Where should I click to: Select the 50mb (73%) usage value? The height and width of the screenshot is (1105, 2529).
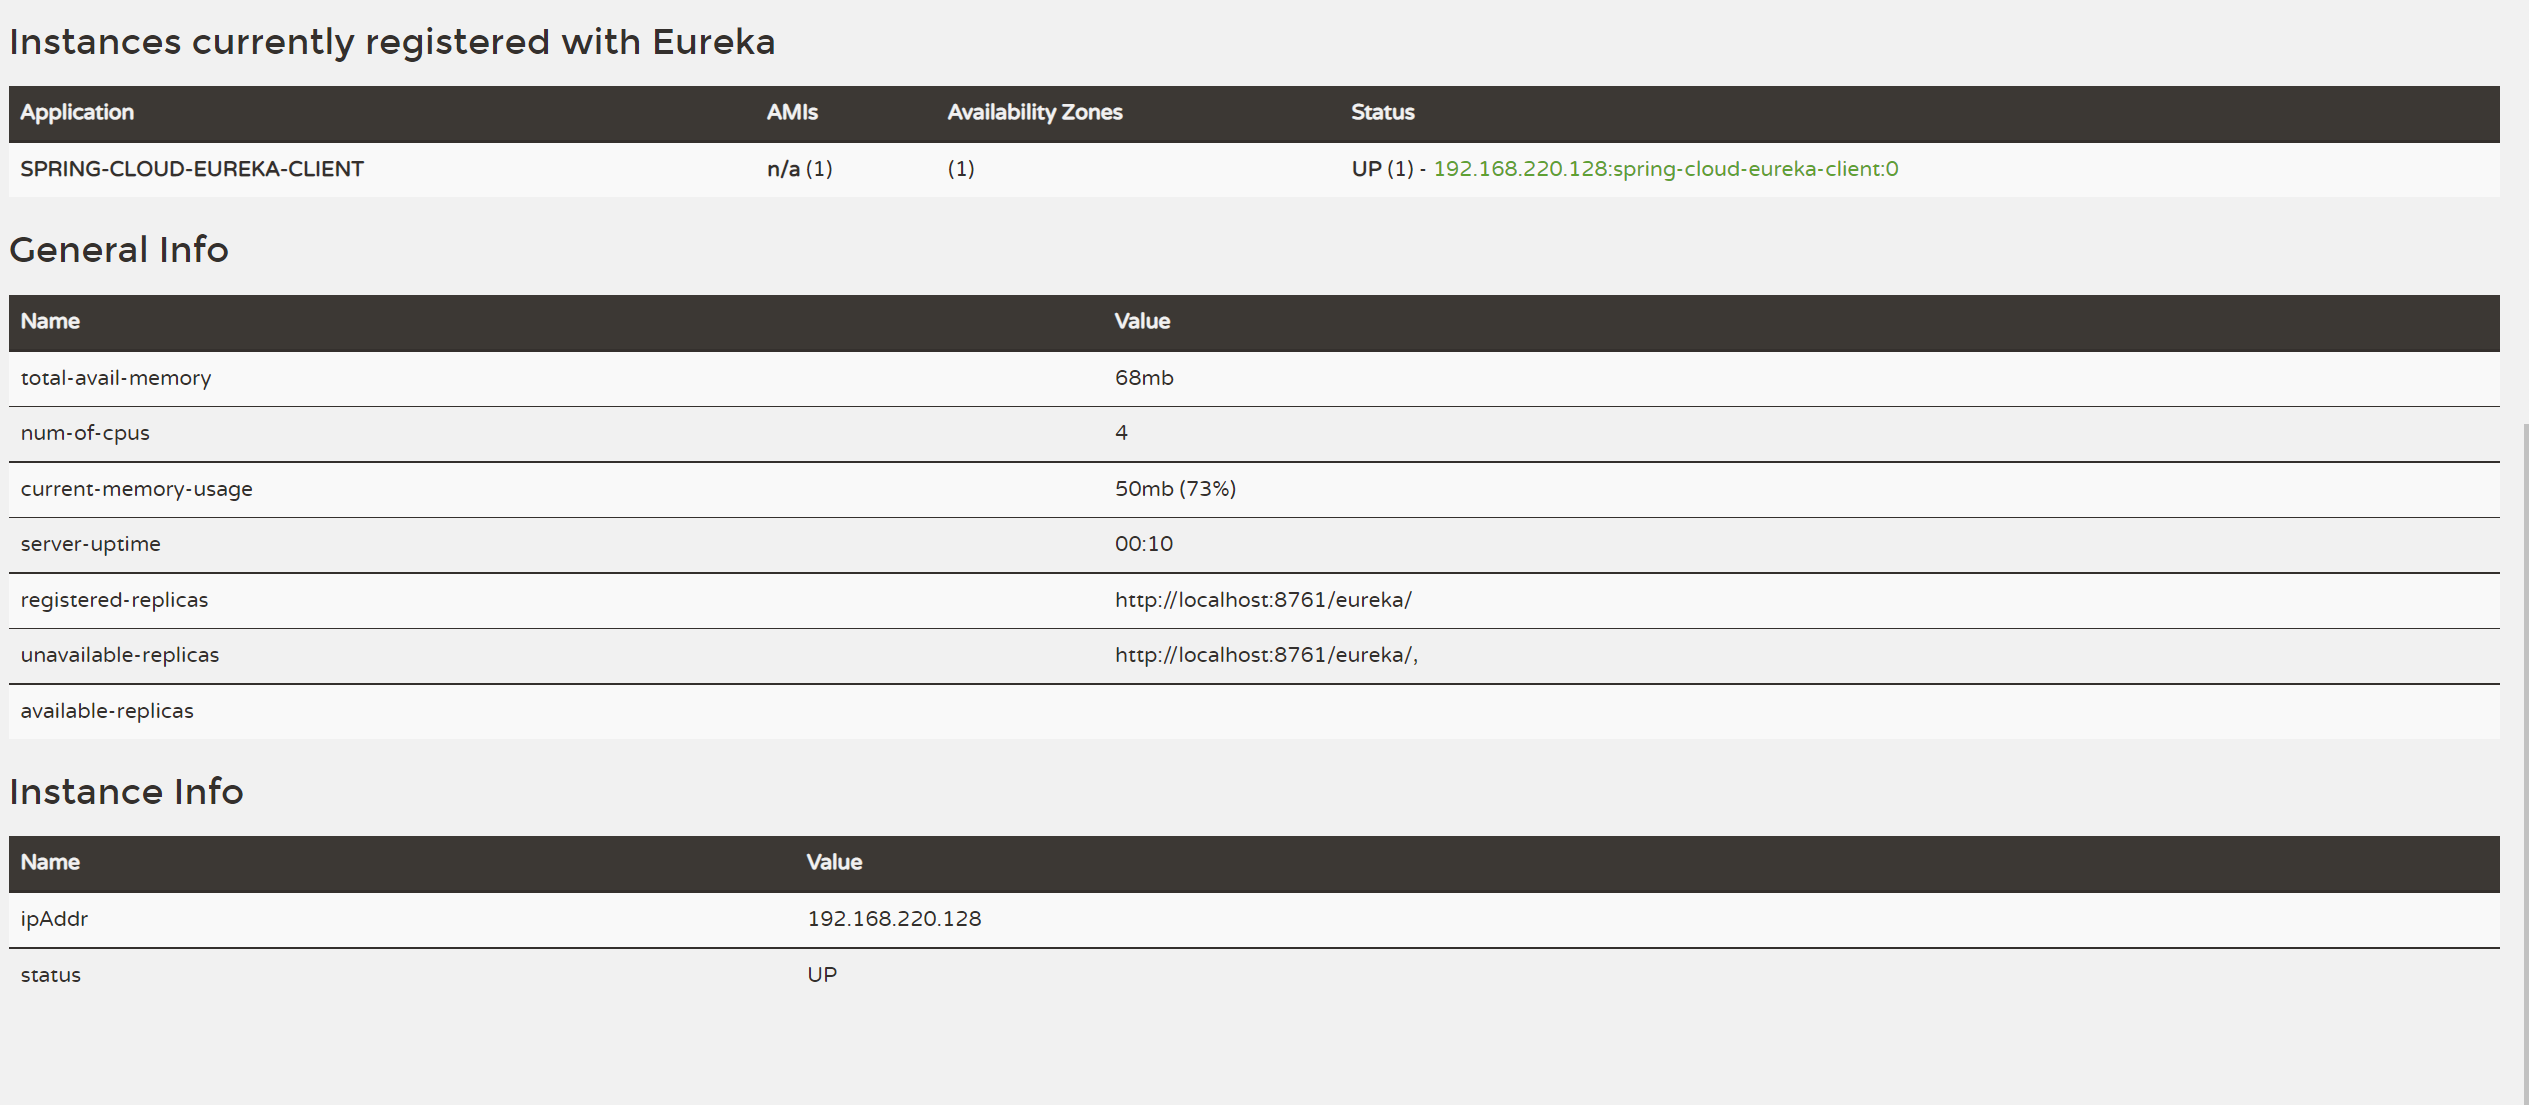tap(1175, 489)
